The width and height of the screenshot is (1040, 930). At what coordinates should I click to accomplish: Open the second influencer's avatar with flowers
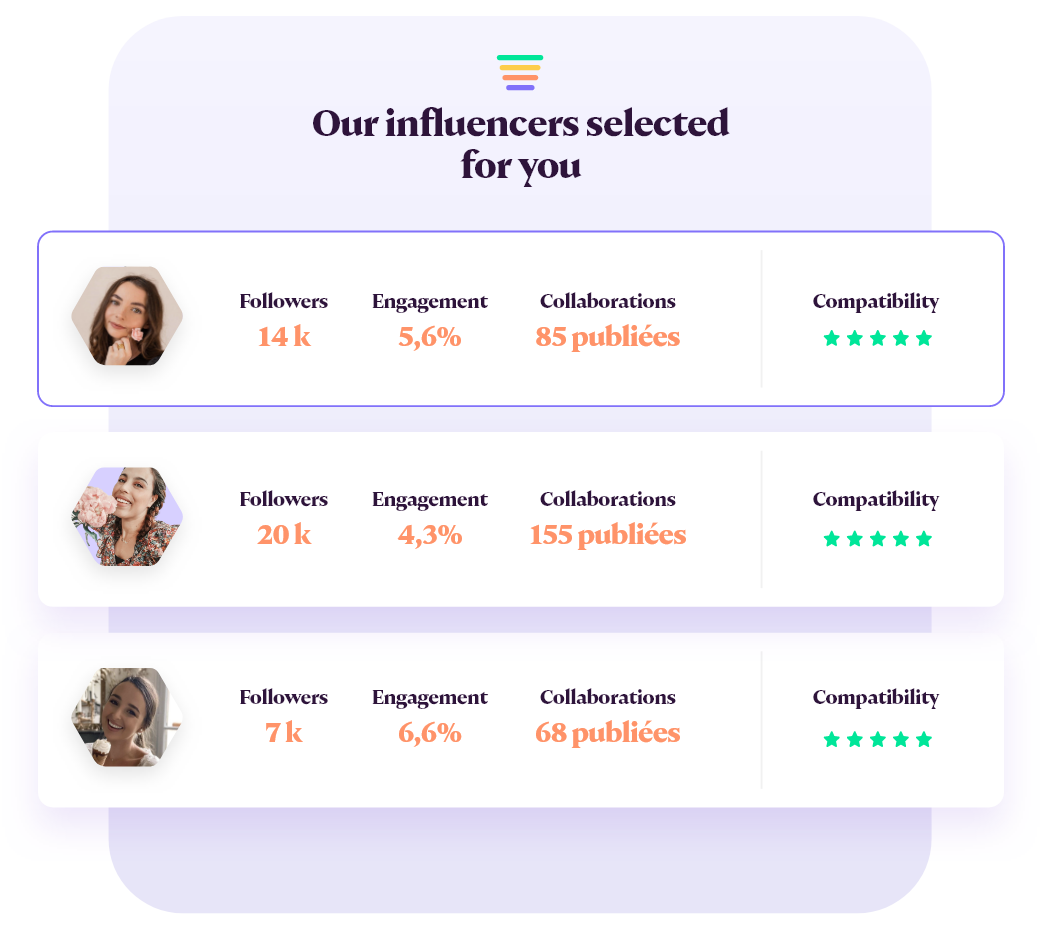tap(127, 517)
